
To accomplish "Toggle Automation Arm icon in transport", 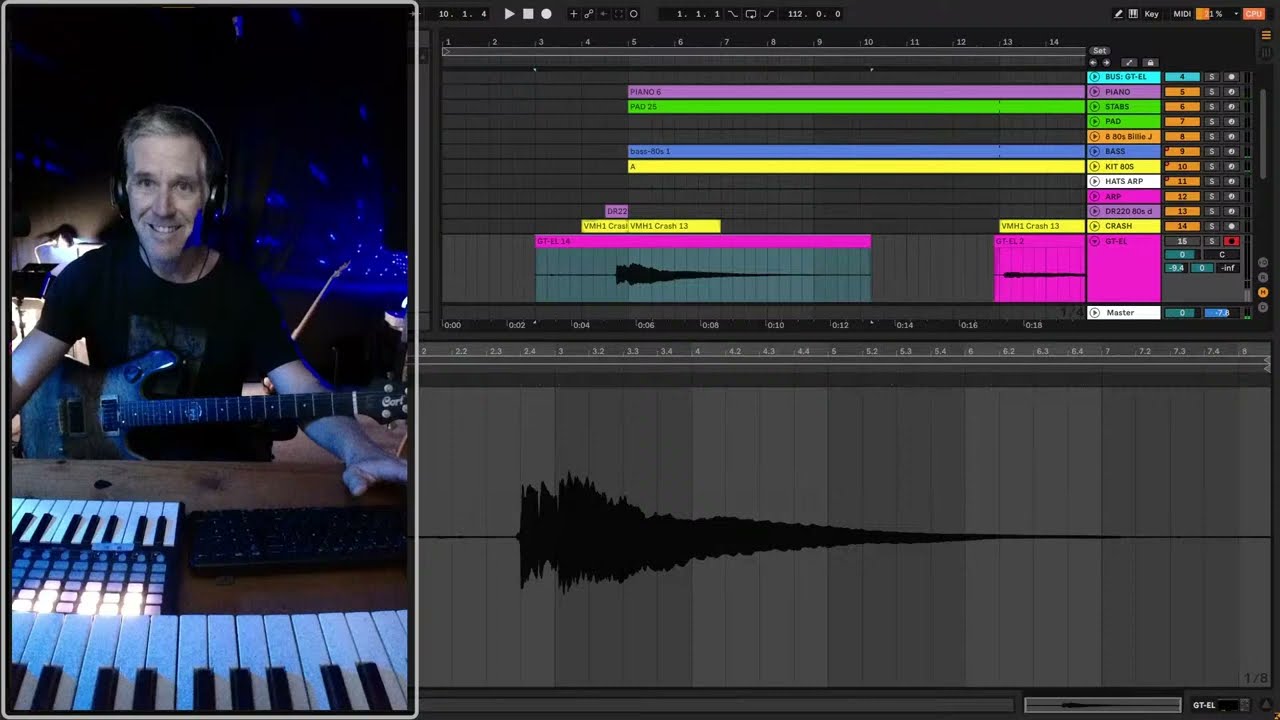I will (x=588, y=14).
